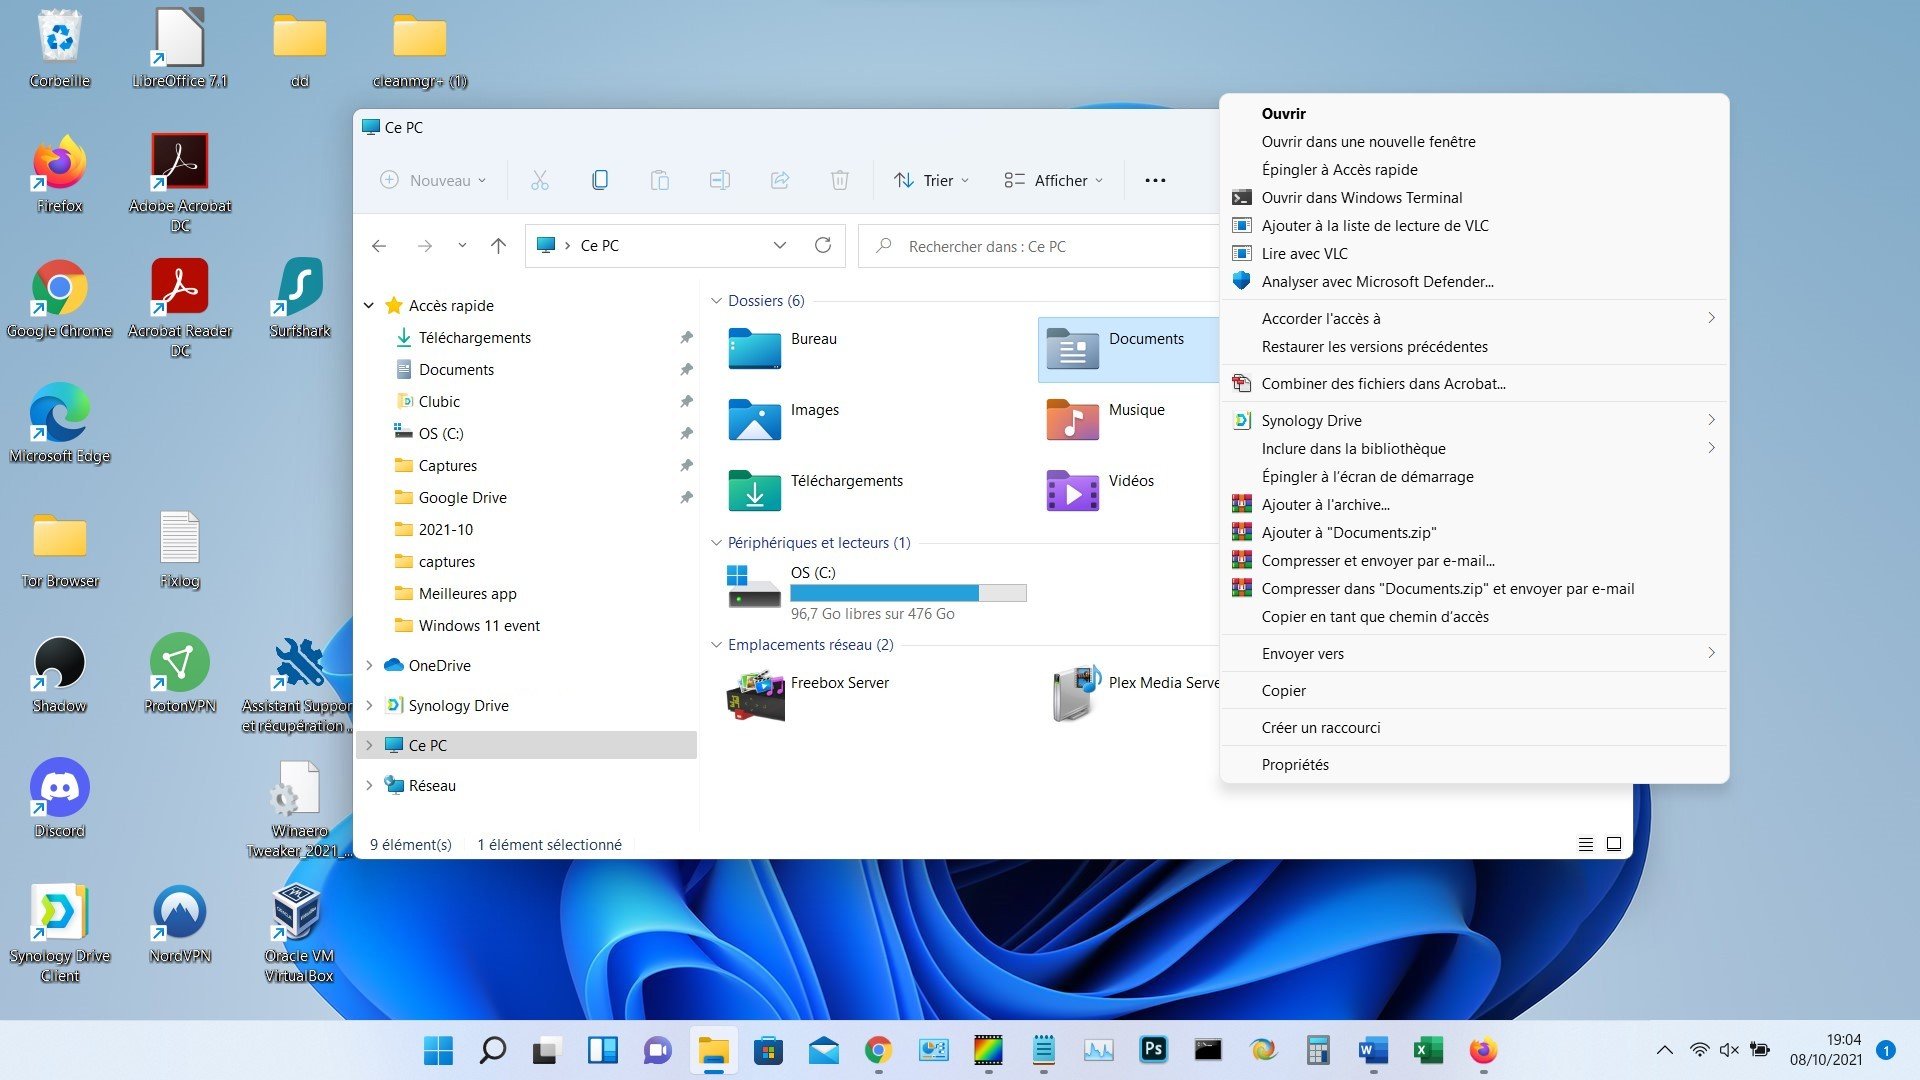Screen dimensions: 1920x1080
Task: Click Ajouter à "Documents.zip"
Action: pos(1349,532)
